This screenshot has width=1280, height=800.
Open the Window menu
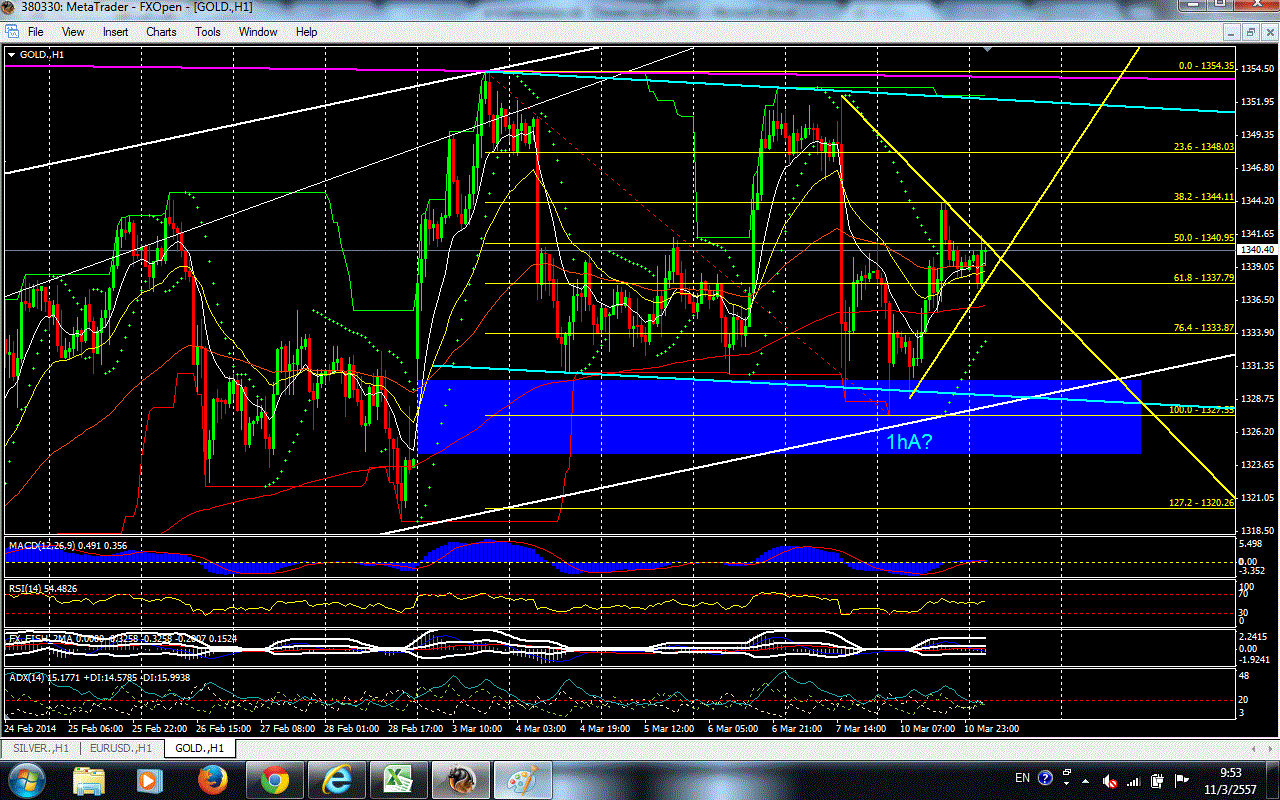tap(258, 31)
